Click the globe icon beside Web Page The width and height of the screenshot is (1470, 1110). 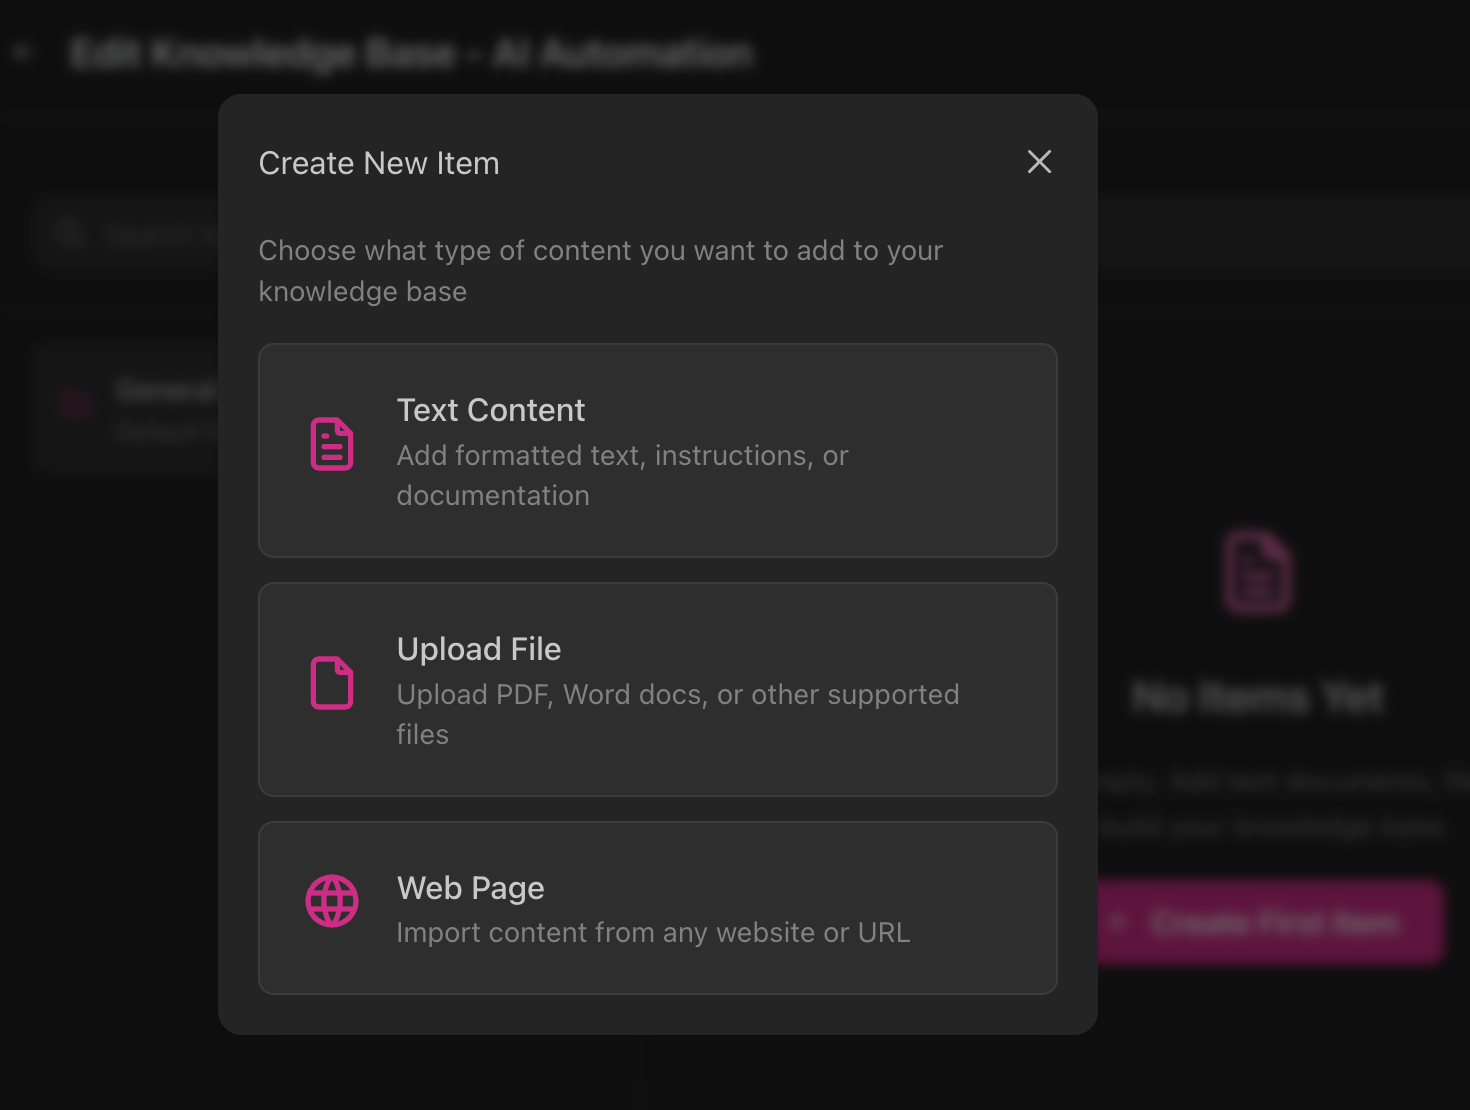[332, 900]
